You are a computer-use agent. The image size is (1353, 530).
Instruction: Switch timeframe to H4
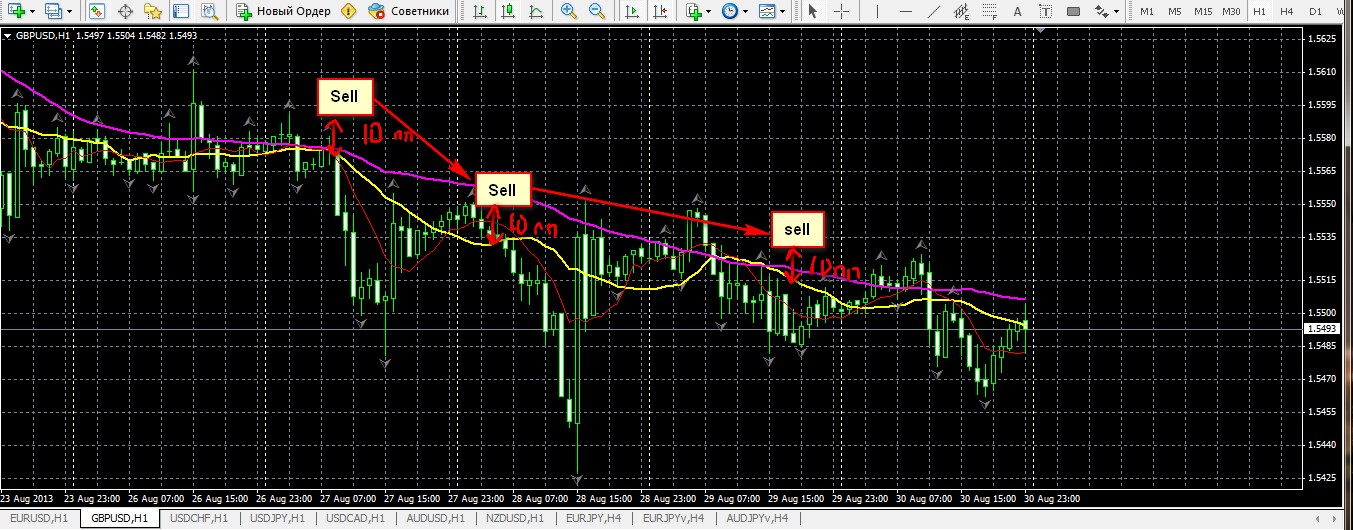[x=1287, y=12]
